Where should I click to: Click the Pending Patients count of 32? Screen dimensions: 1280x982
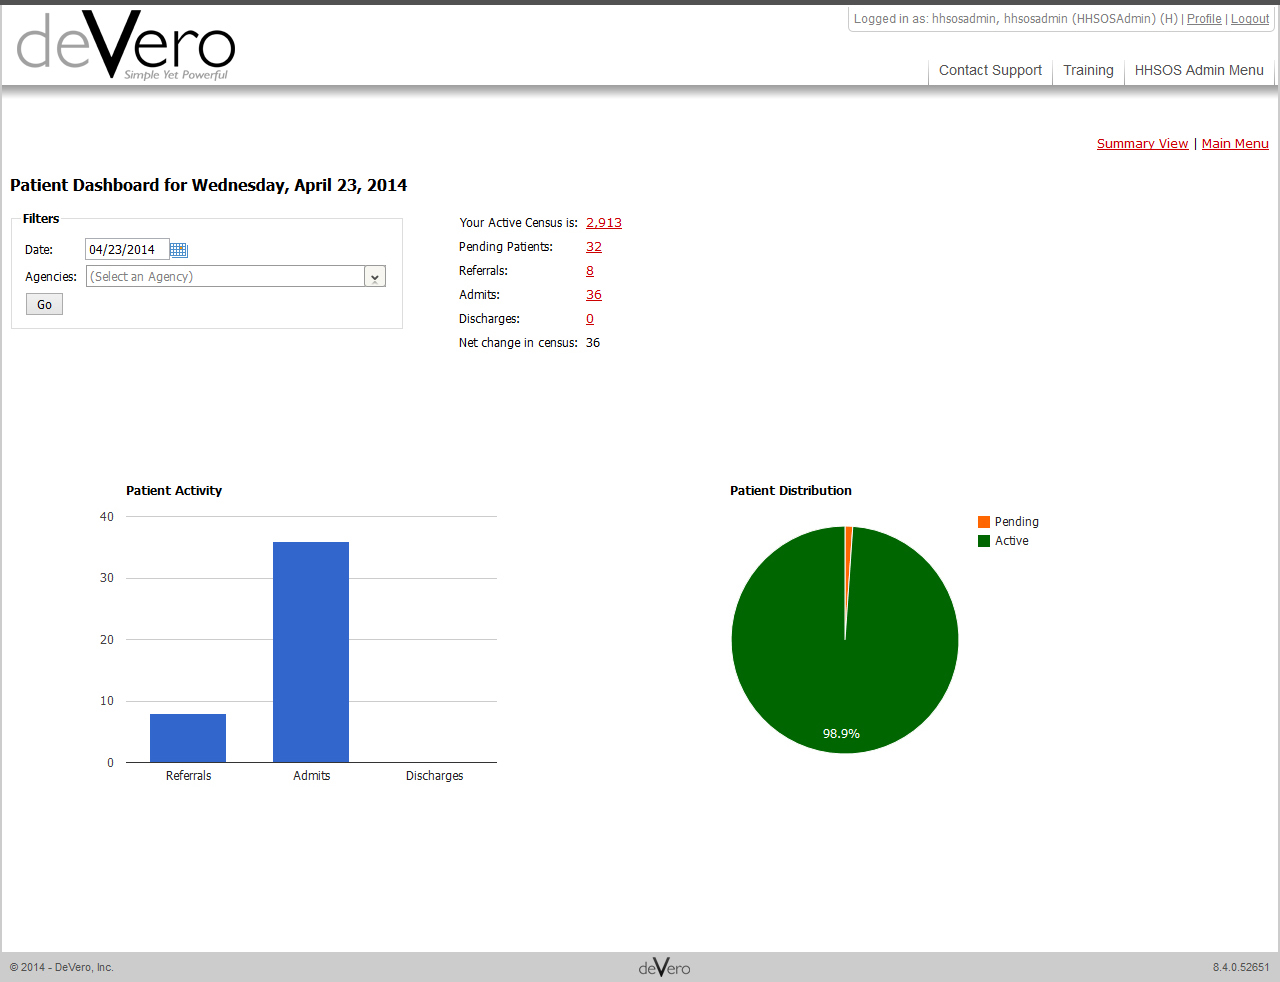point(594,246)
